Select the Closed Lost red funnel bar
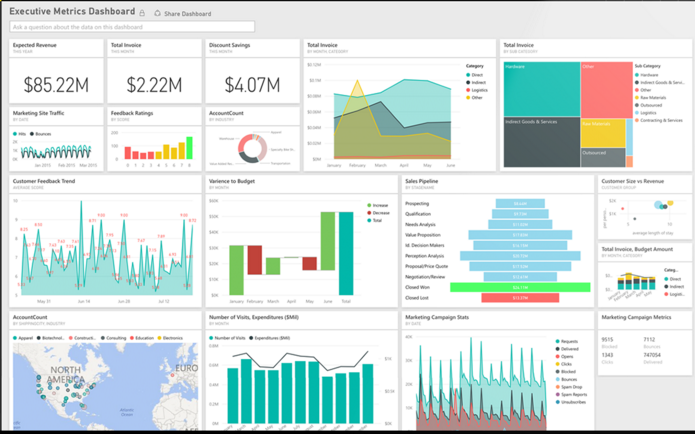The width and height of the screenshot is (695, 434). coord(519,298)
